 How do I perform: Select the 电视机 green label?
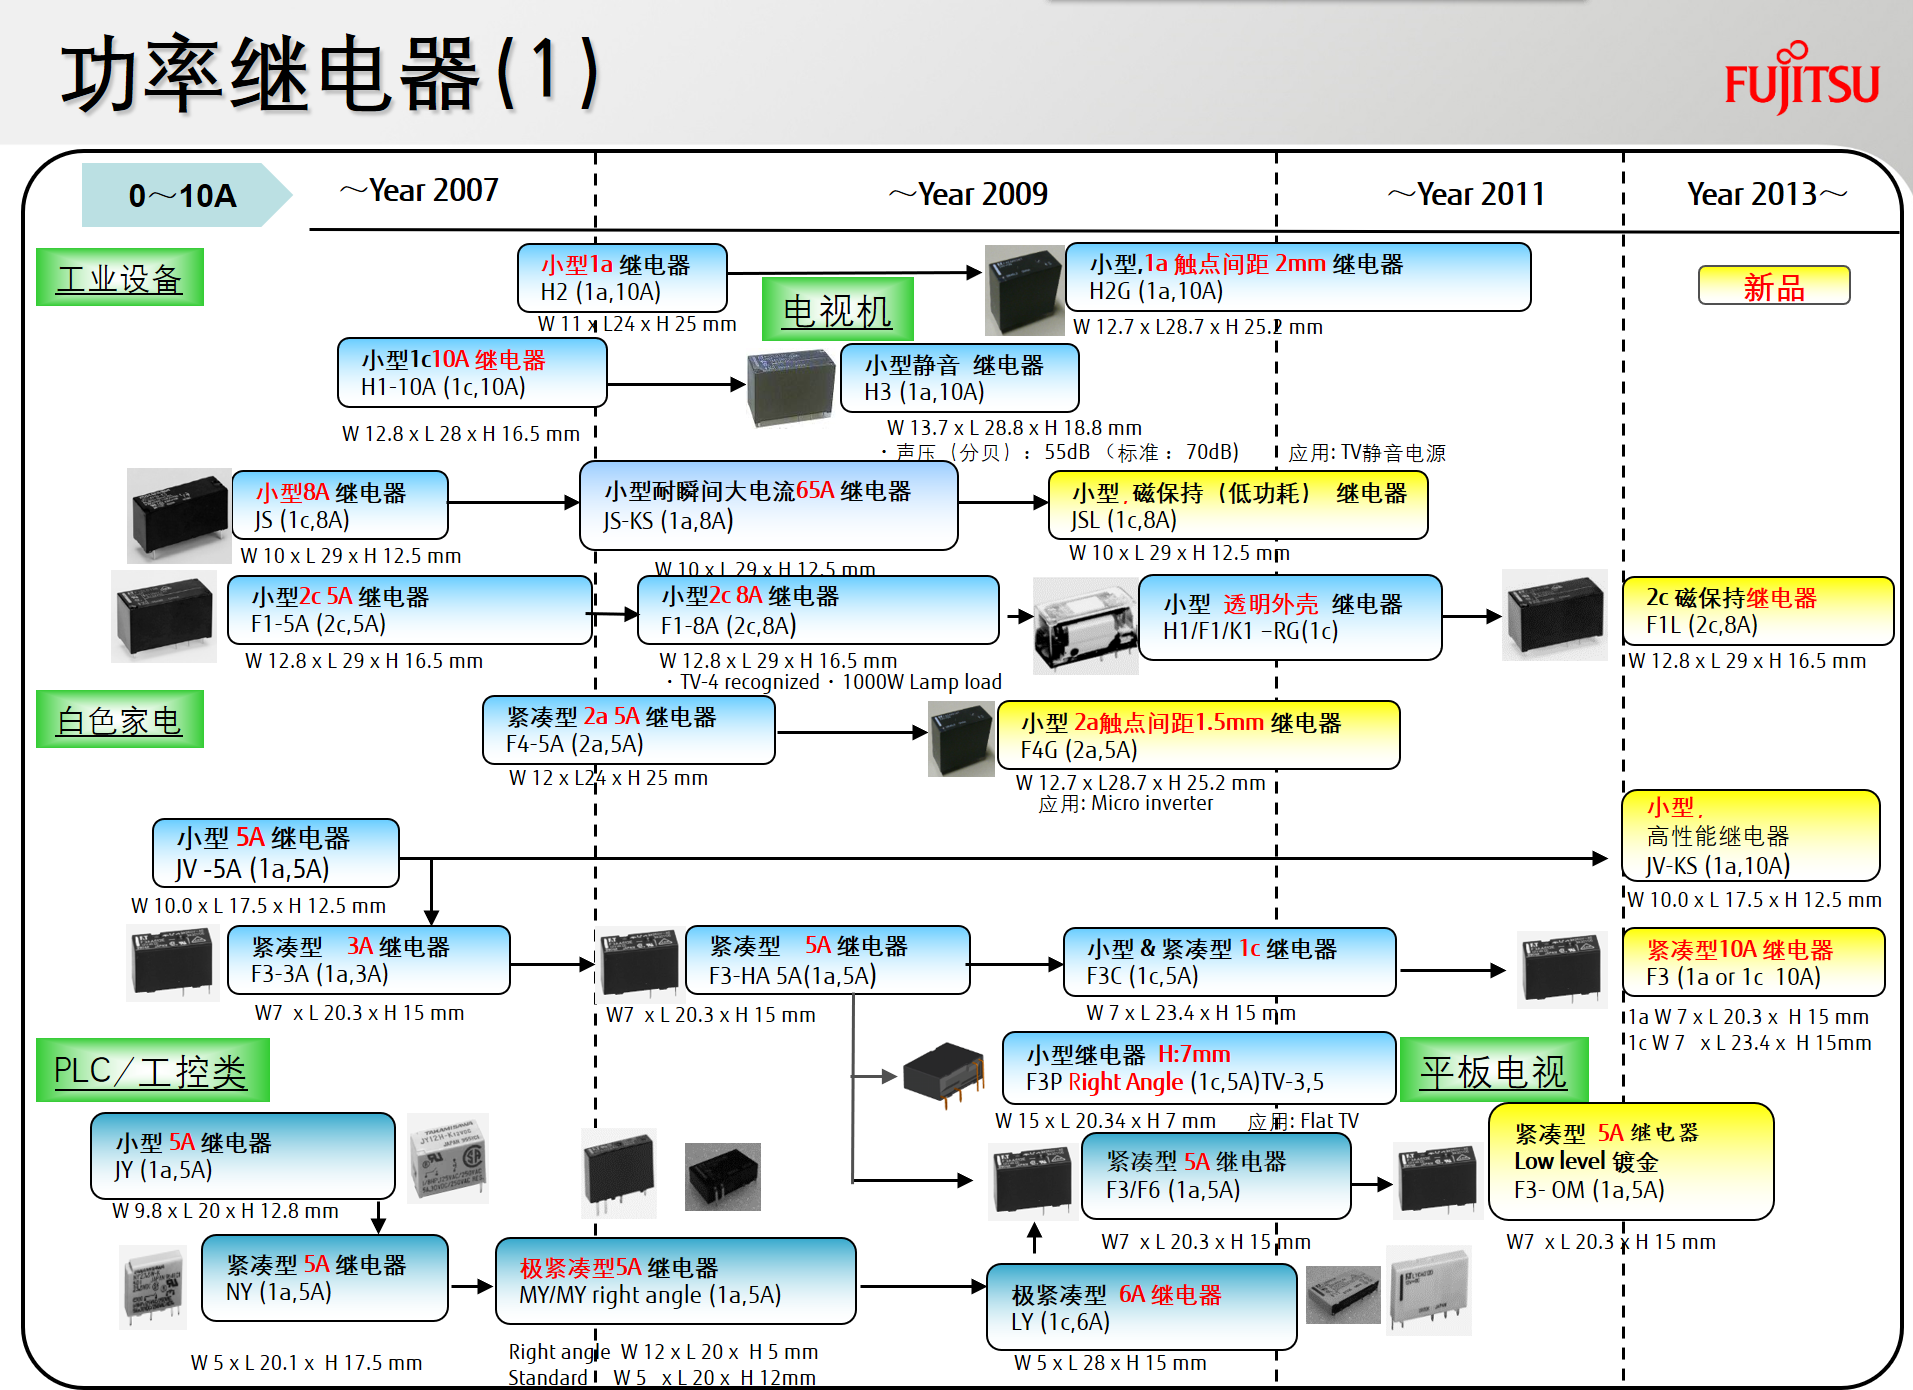pyautogui.click(x=838, y=309)
